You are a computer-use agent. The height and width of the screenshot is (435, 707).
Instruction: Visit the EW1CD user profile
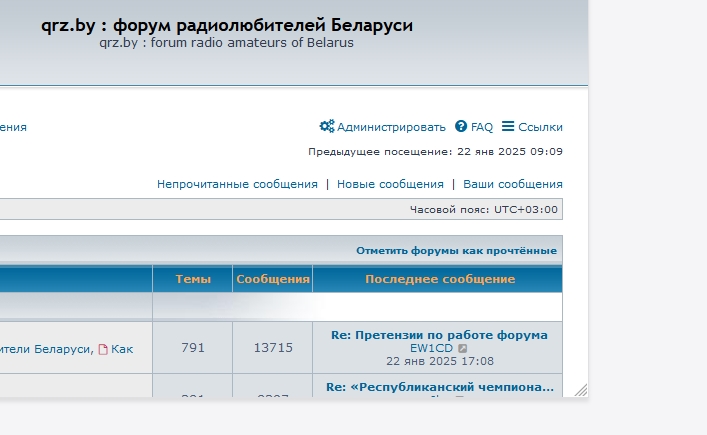431,348
